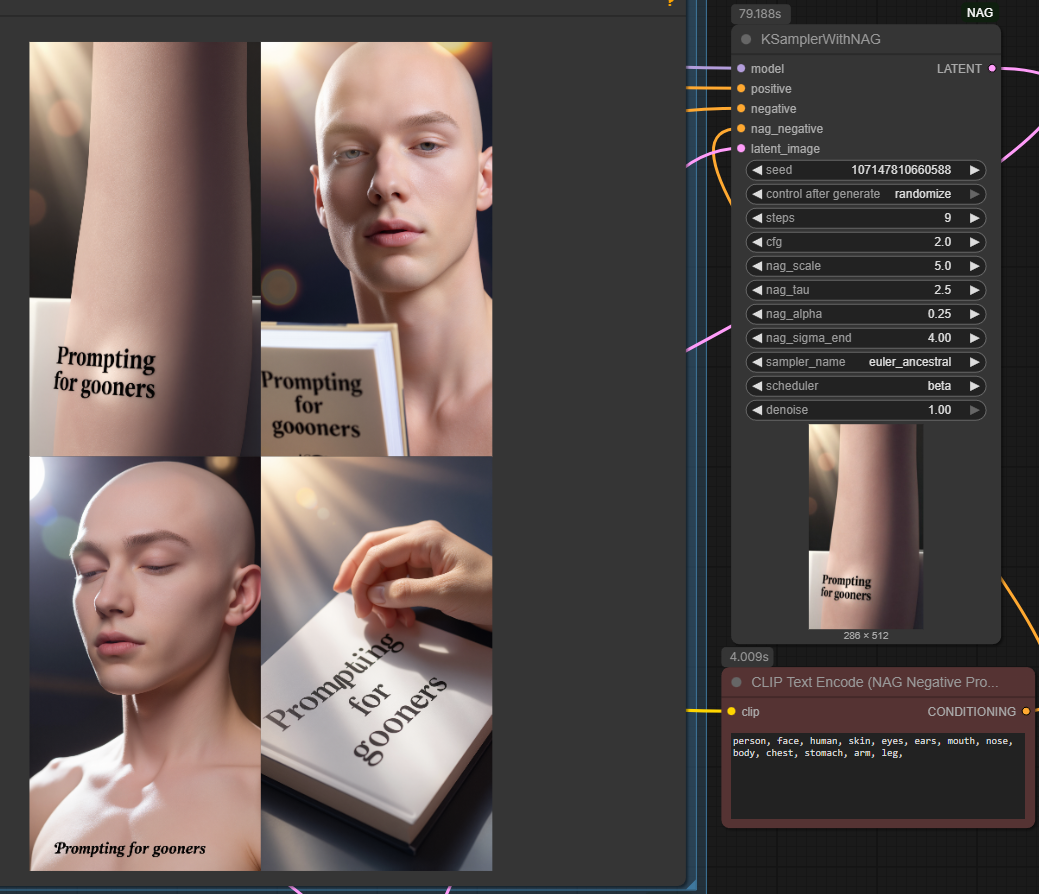Image resolution: width=1039 pixels, height=894 pixels.
Task: Decrease nag_alpha with left arrow
Action: pos(757,313)
